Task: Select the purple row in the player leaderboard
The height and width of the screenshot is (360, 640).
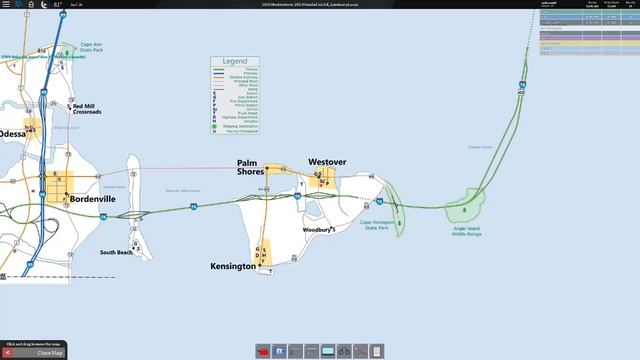Action: click(590, 38)
